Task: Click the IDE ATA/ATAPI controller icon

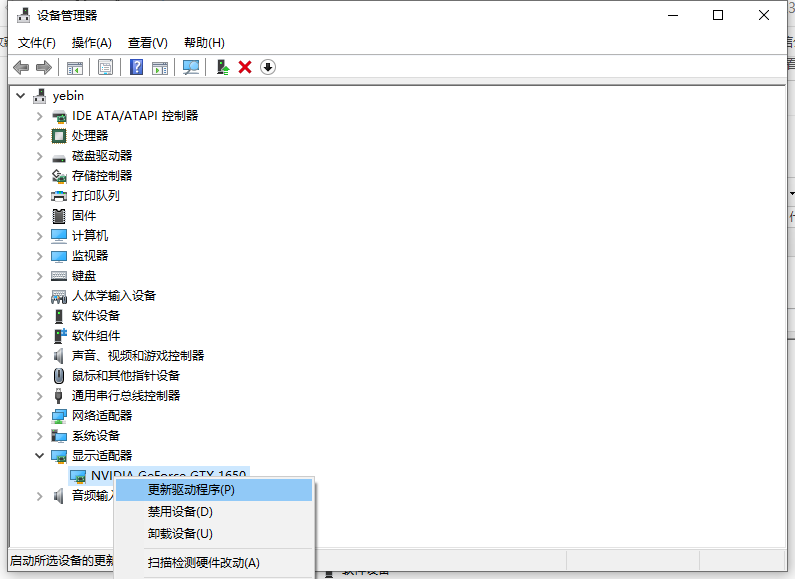Action: [59, 116]
